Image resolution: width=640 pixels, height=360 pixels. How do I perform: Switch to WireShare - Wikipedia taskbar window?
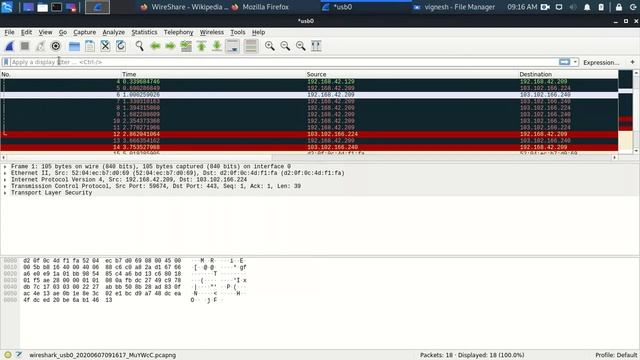tap(184, 7)
